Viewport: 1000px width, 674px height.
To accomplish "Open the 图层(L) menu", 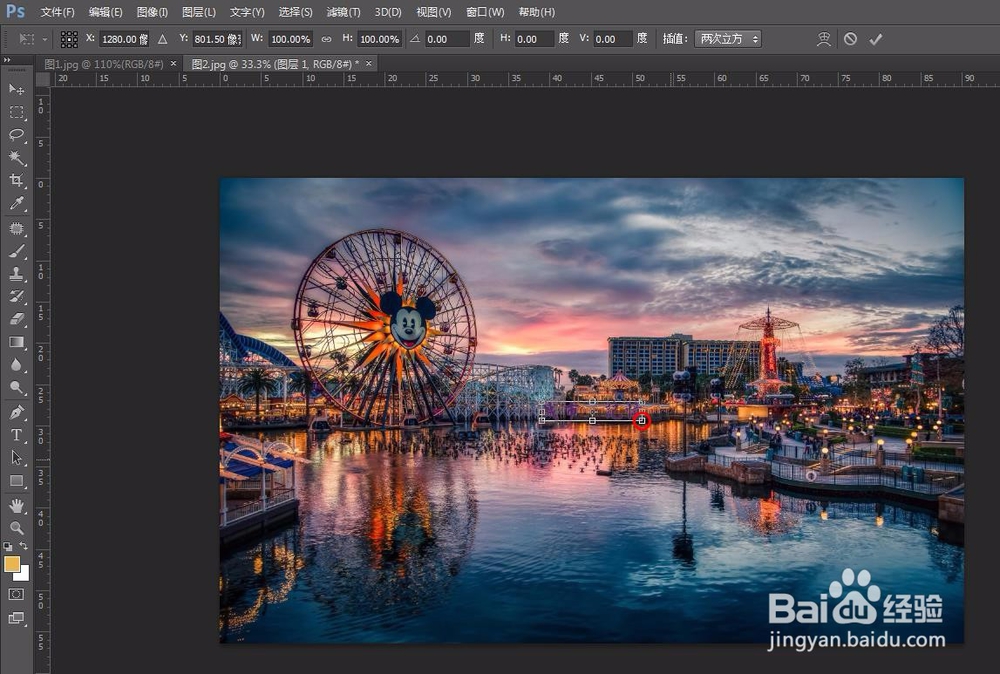I will (198, 12).
